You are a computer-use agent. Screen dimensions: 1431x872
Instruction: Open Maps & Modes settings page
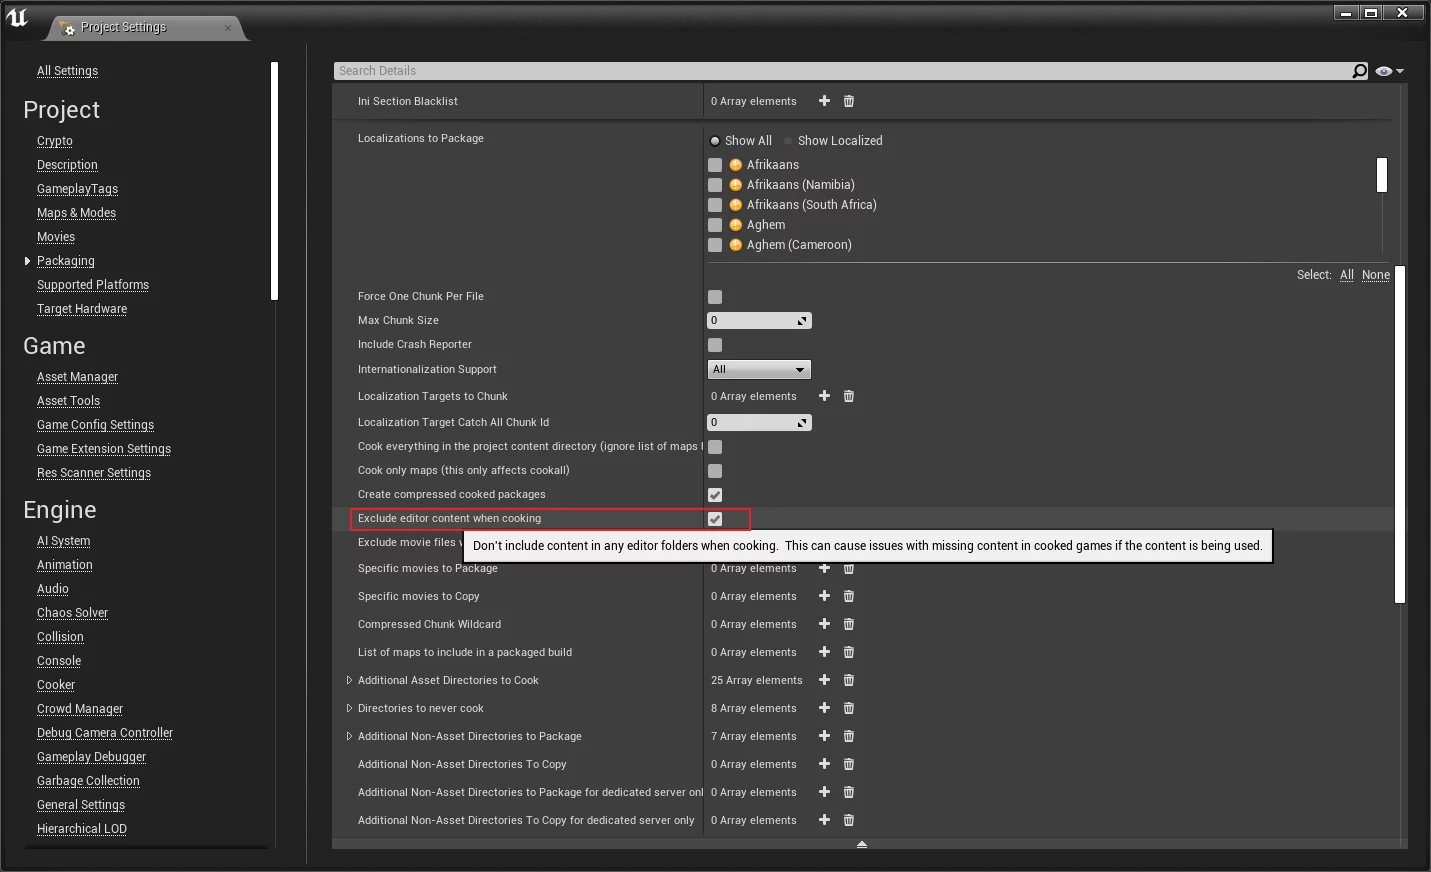76,213
